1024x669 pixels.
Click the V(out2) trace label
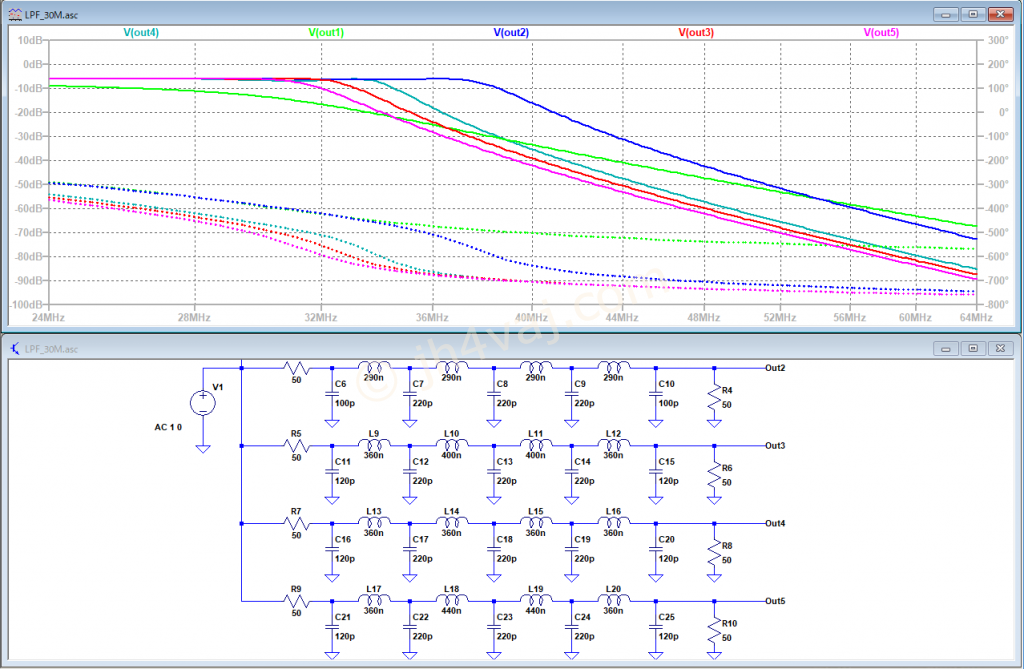coord(511,32)
